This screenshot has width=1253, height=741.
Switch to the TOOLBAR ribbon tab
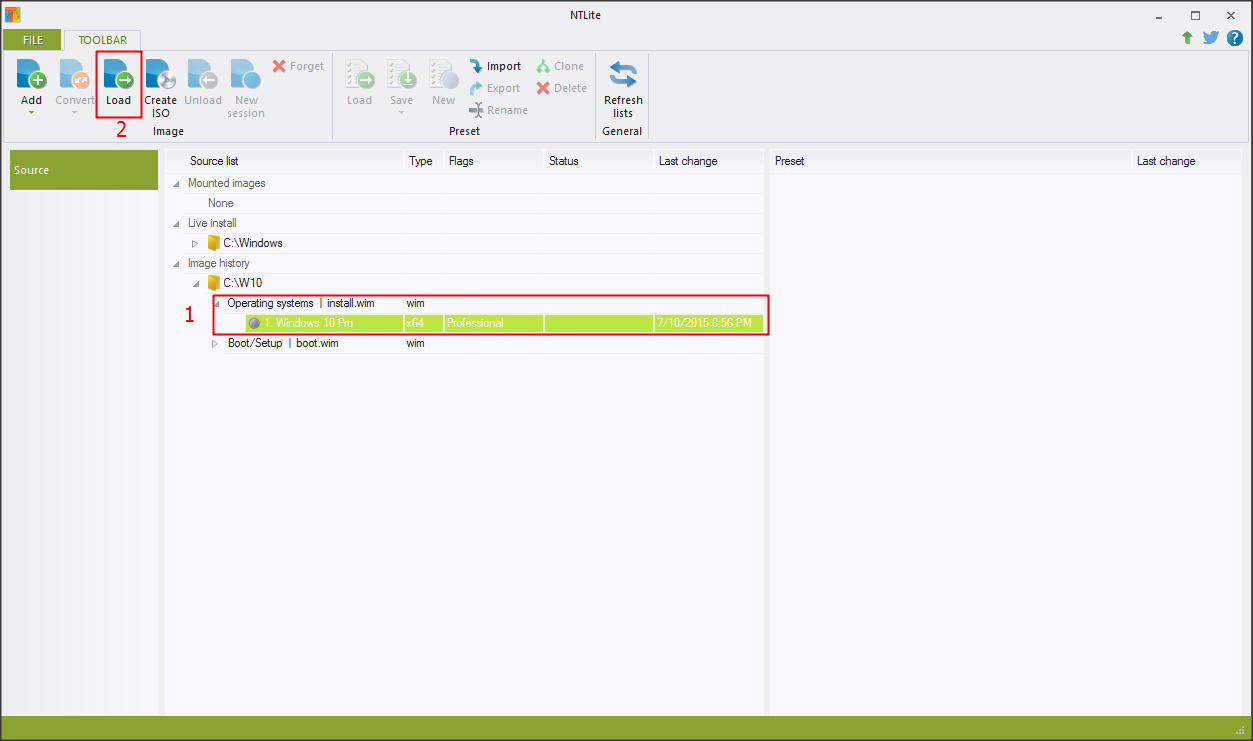pos(103,40)
